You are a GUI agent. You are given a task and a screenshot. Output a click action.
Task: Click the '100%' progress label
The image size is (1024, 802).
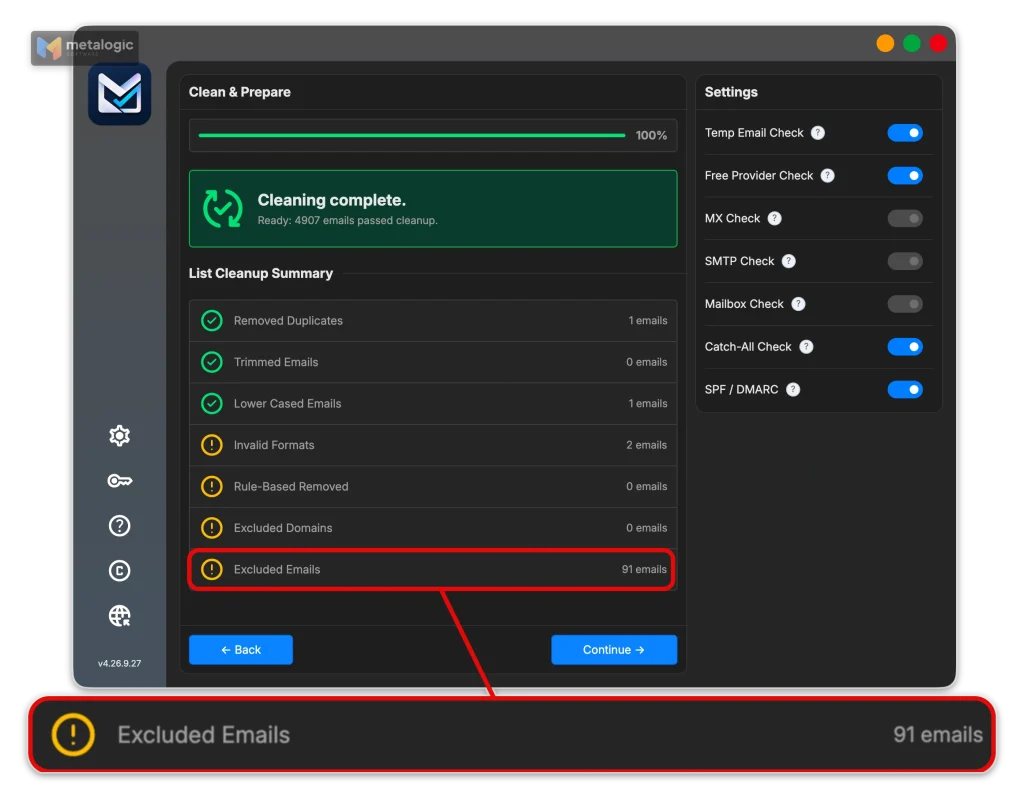tap(651, 136)
